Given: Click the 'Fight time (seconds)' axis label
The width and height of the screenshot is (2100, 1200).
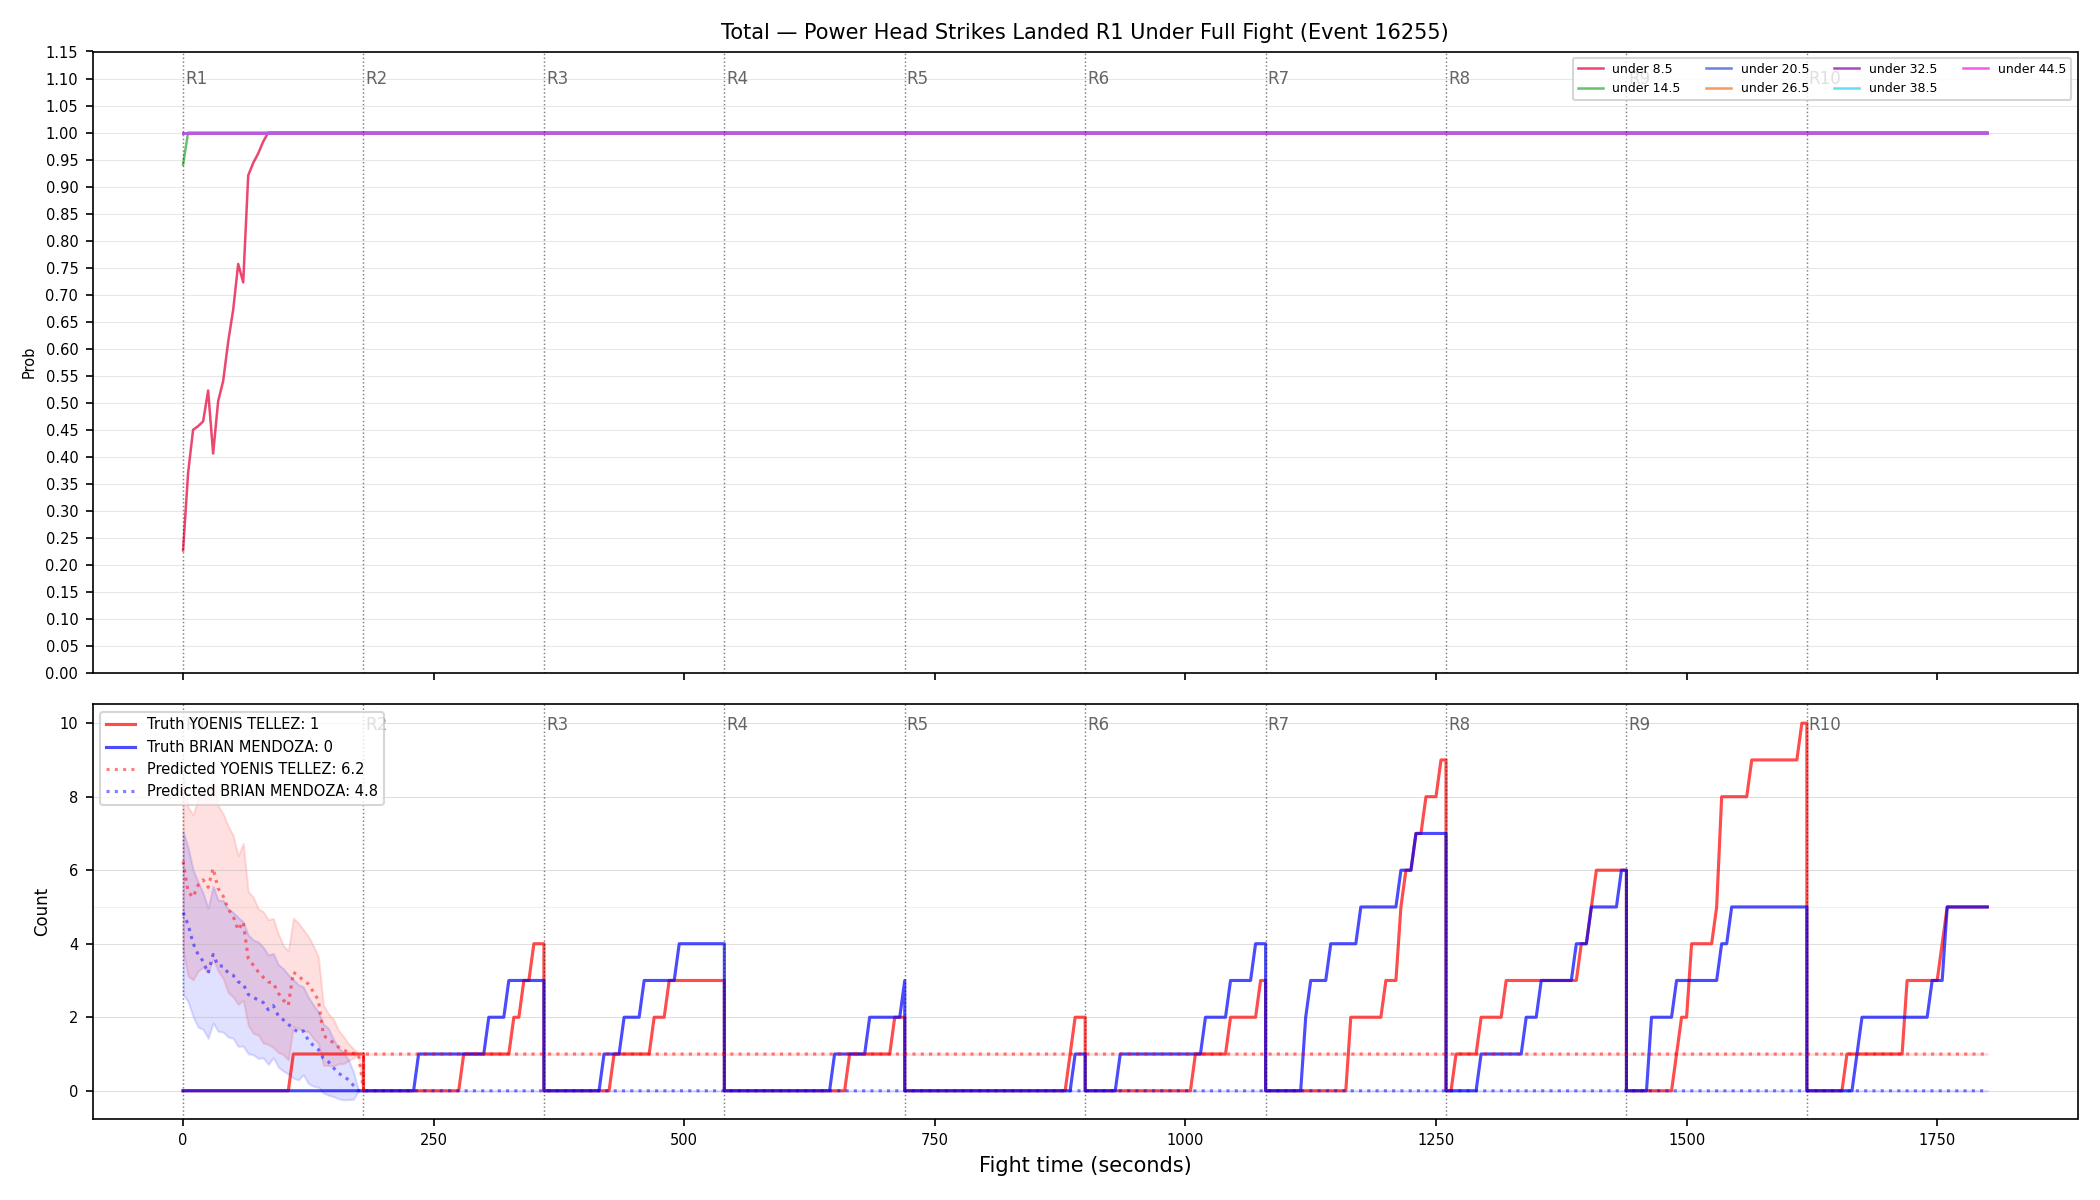Looking at the screenshot, I should 1085,1165.
